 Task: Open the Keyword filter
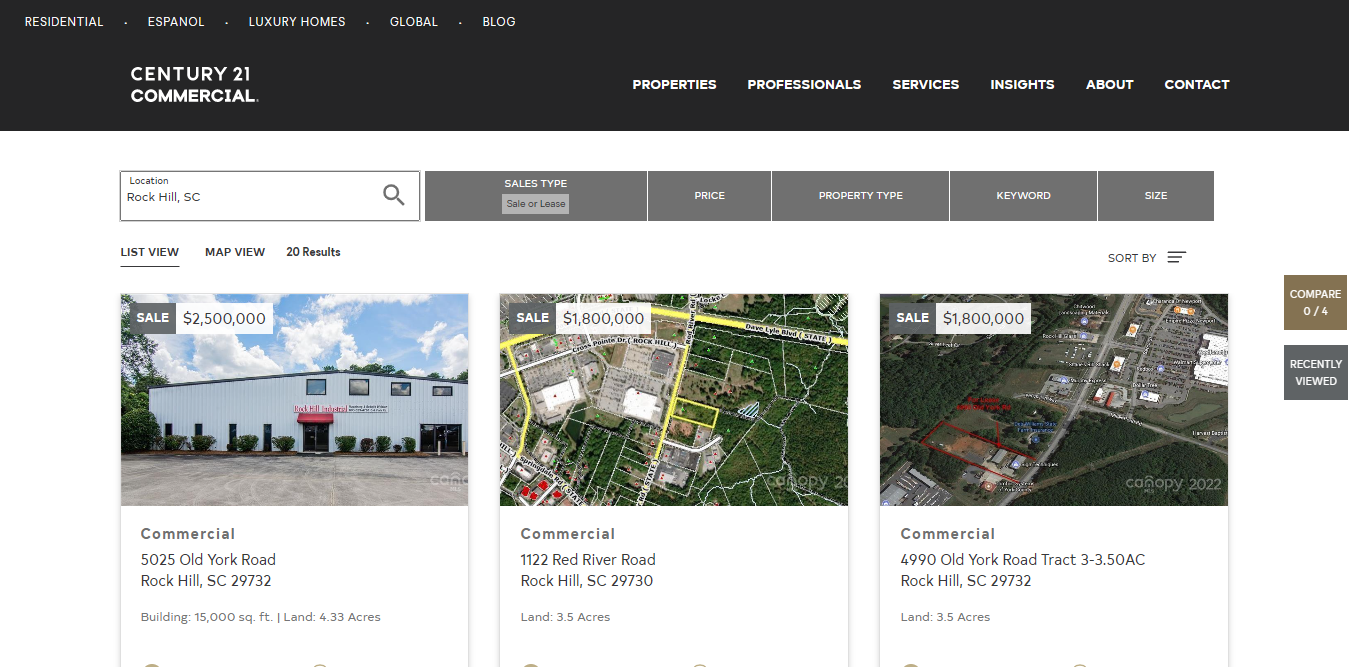[x=1023, y=196]
